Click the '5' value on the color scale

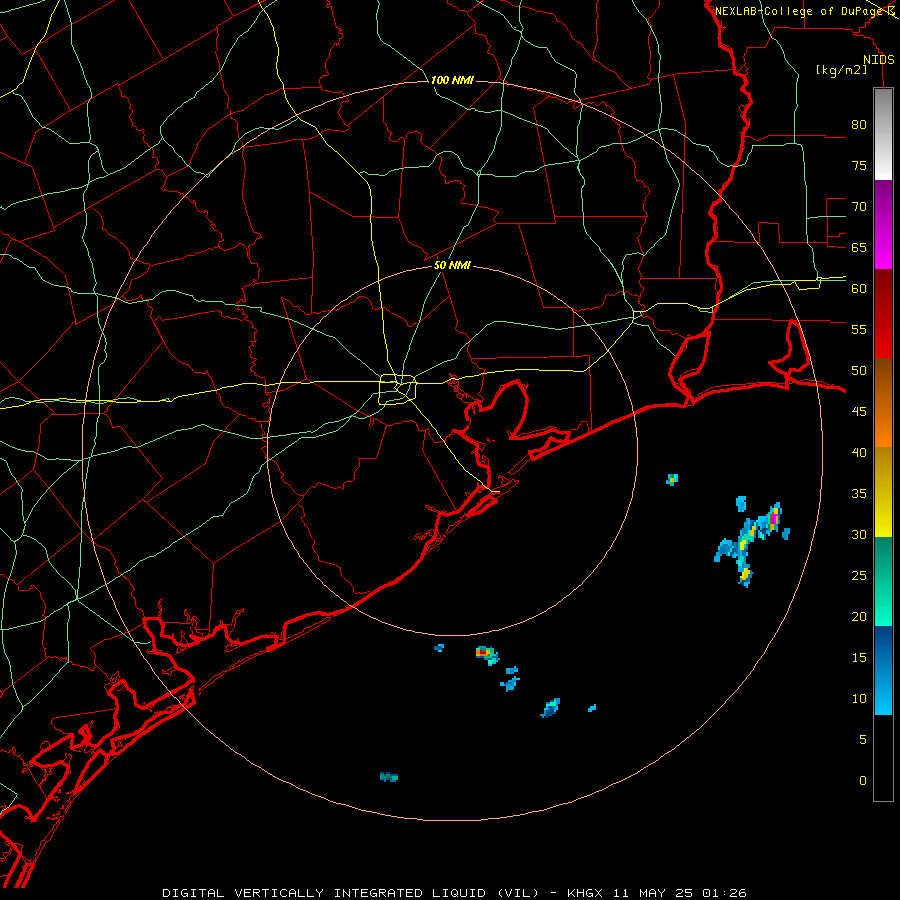(863, 739)
